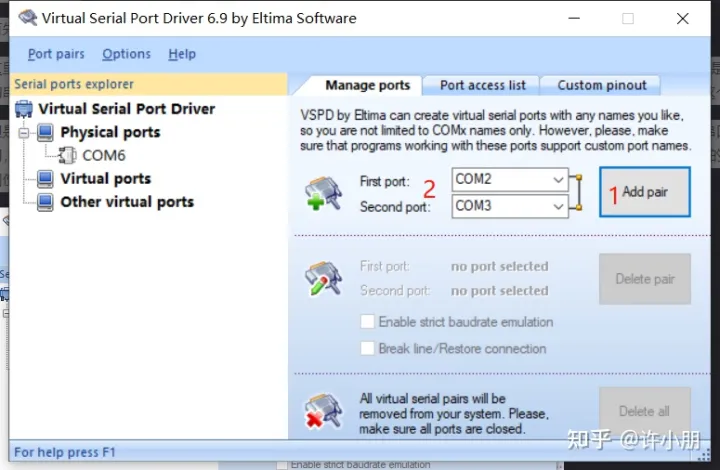This screenshot has width=720, height=470.
Task: Click the delete all connector icon with red X
Action: pos(324,410)
